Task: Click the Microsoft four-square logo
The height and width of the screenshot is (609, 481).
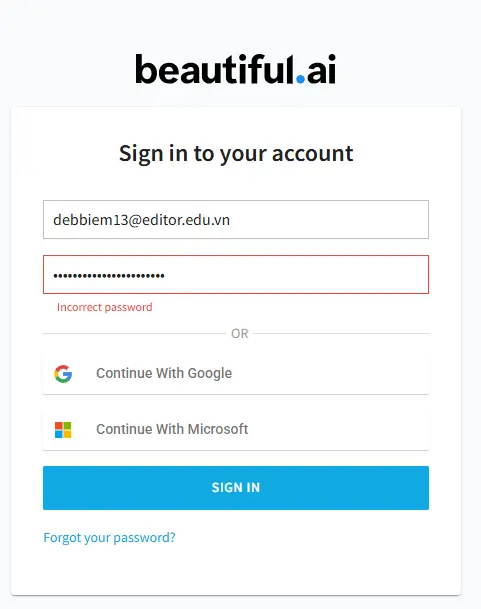Action: (63, 430)
